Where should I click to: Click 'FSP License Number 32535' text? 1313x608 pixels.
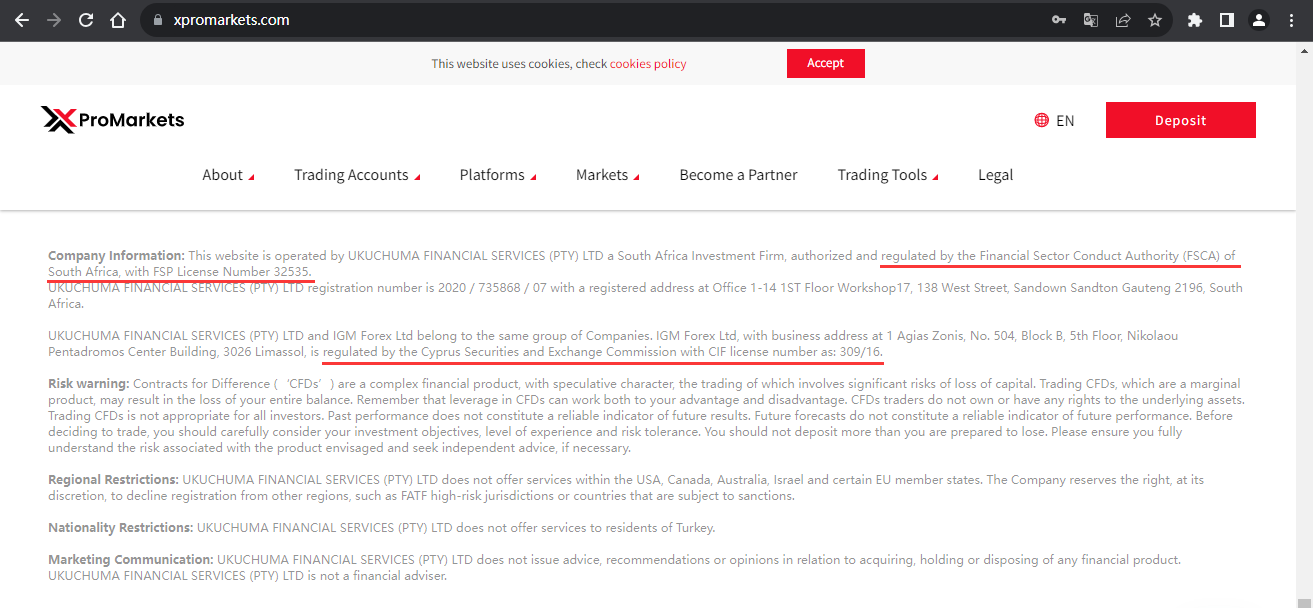[x=231, y=272]
